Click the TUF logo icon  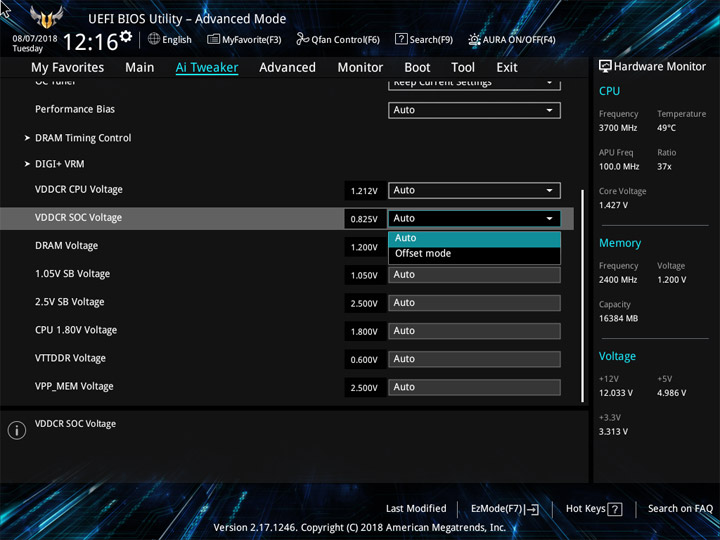pyautogui.click(x=46, y=17)
